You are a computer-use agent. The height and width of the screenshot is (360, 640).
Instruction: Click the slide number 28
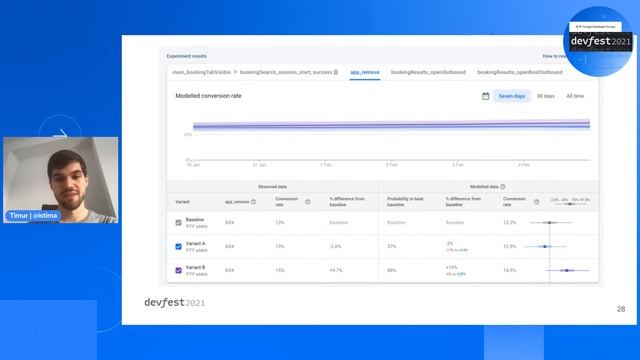click(621, 309)
